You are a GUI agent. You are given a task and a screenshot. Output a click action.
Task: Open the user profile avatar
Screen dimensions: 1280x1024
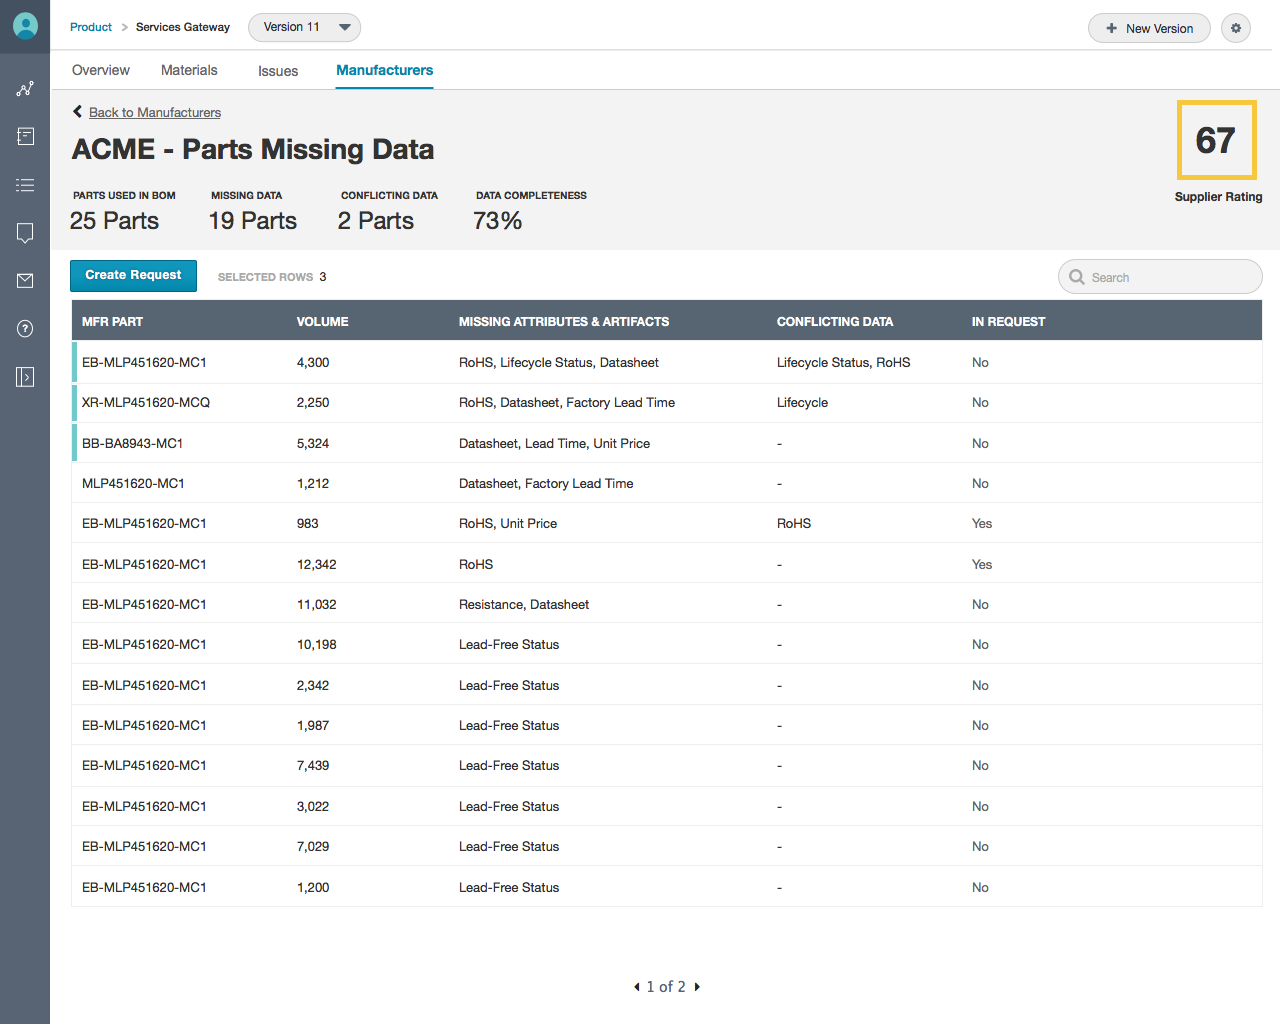tap(25, 26)
